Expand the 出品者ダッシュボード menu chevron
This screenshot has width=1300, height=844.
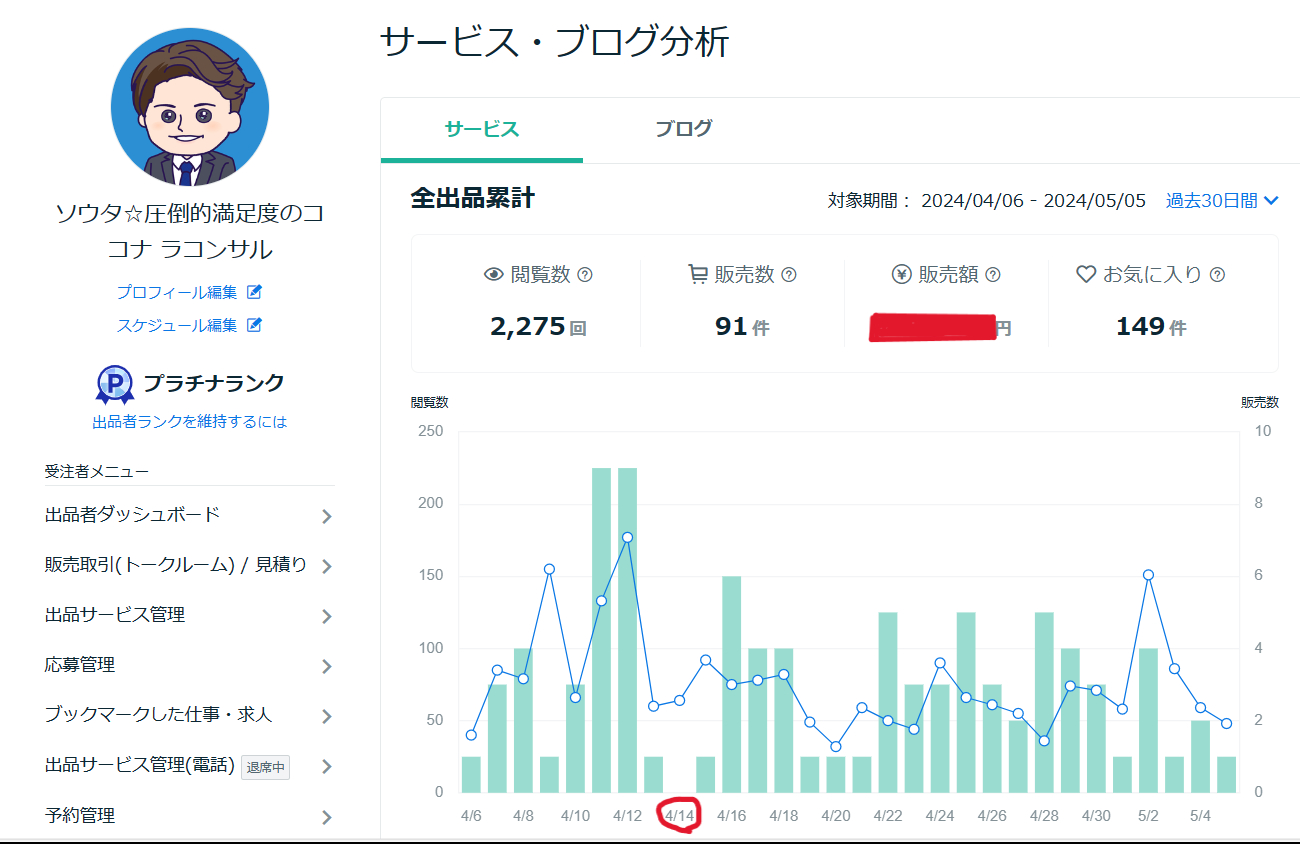click(327, 516)
